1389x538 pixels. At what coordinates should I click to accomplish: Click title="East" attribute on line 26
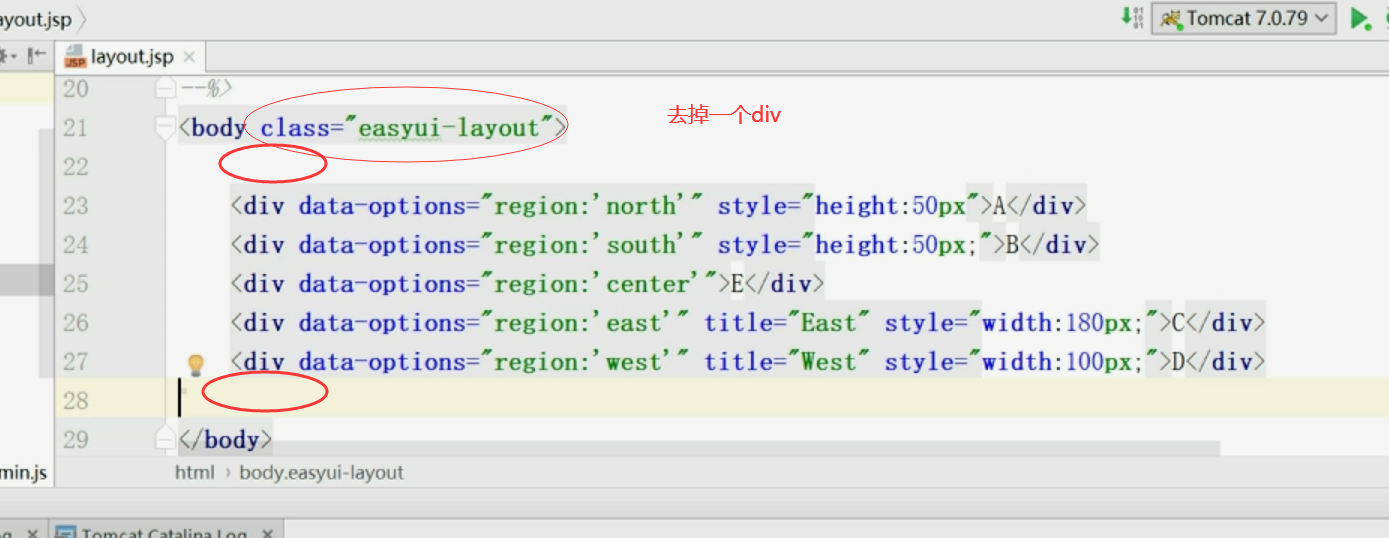point(787,323)
